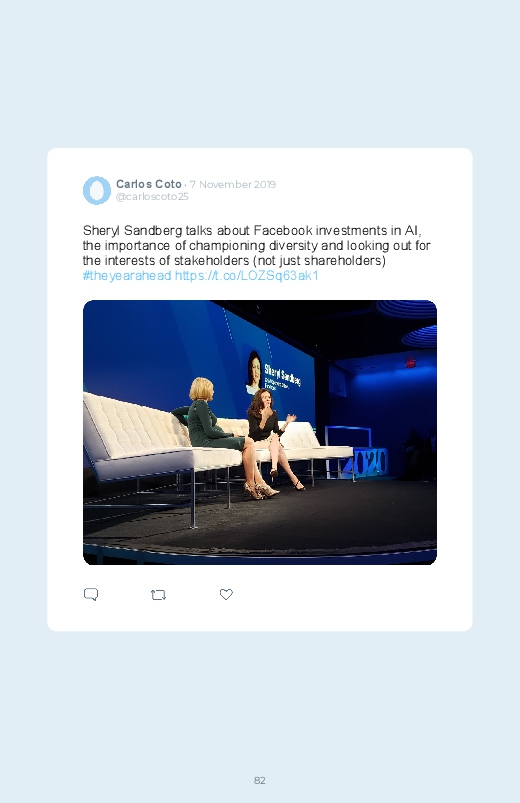Click the retweet arrows icon
Viewport: 520px width, 803px height.
click(x=158, y=595)
